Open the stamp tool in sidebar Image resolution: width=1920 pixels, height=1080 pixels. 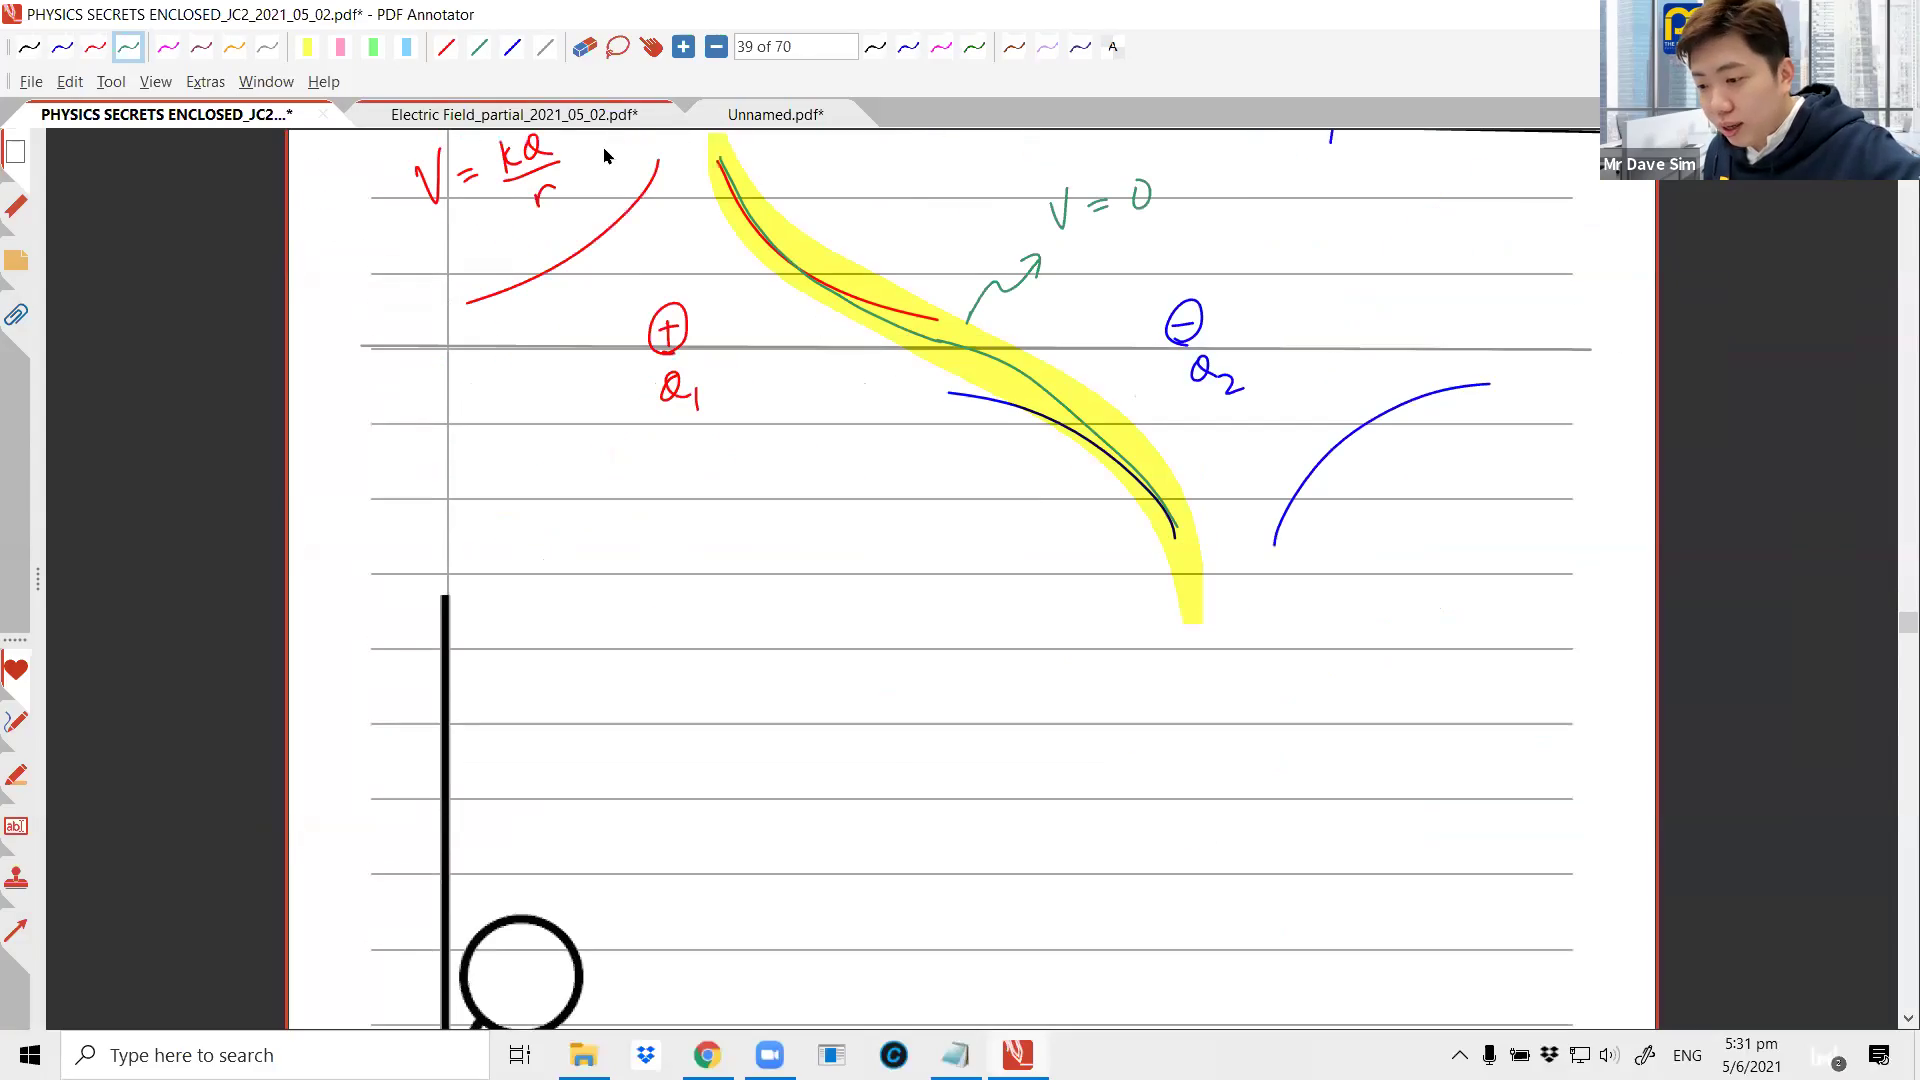(16, 878)
